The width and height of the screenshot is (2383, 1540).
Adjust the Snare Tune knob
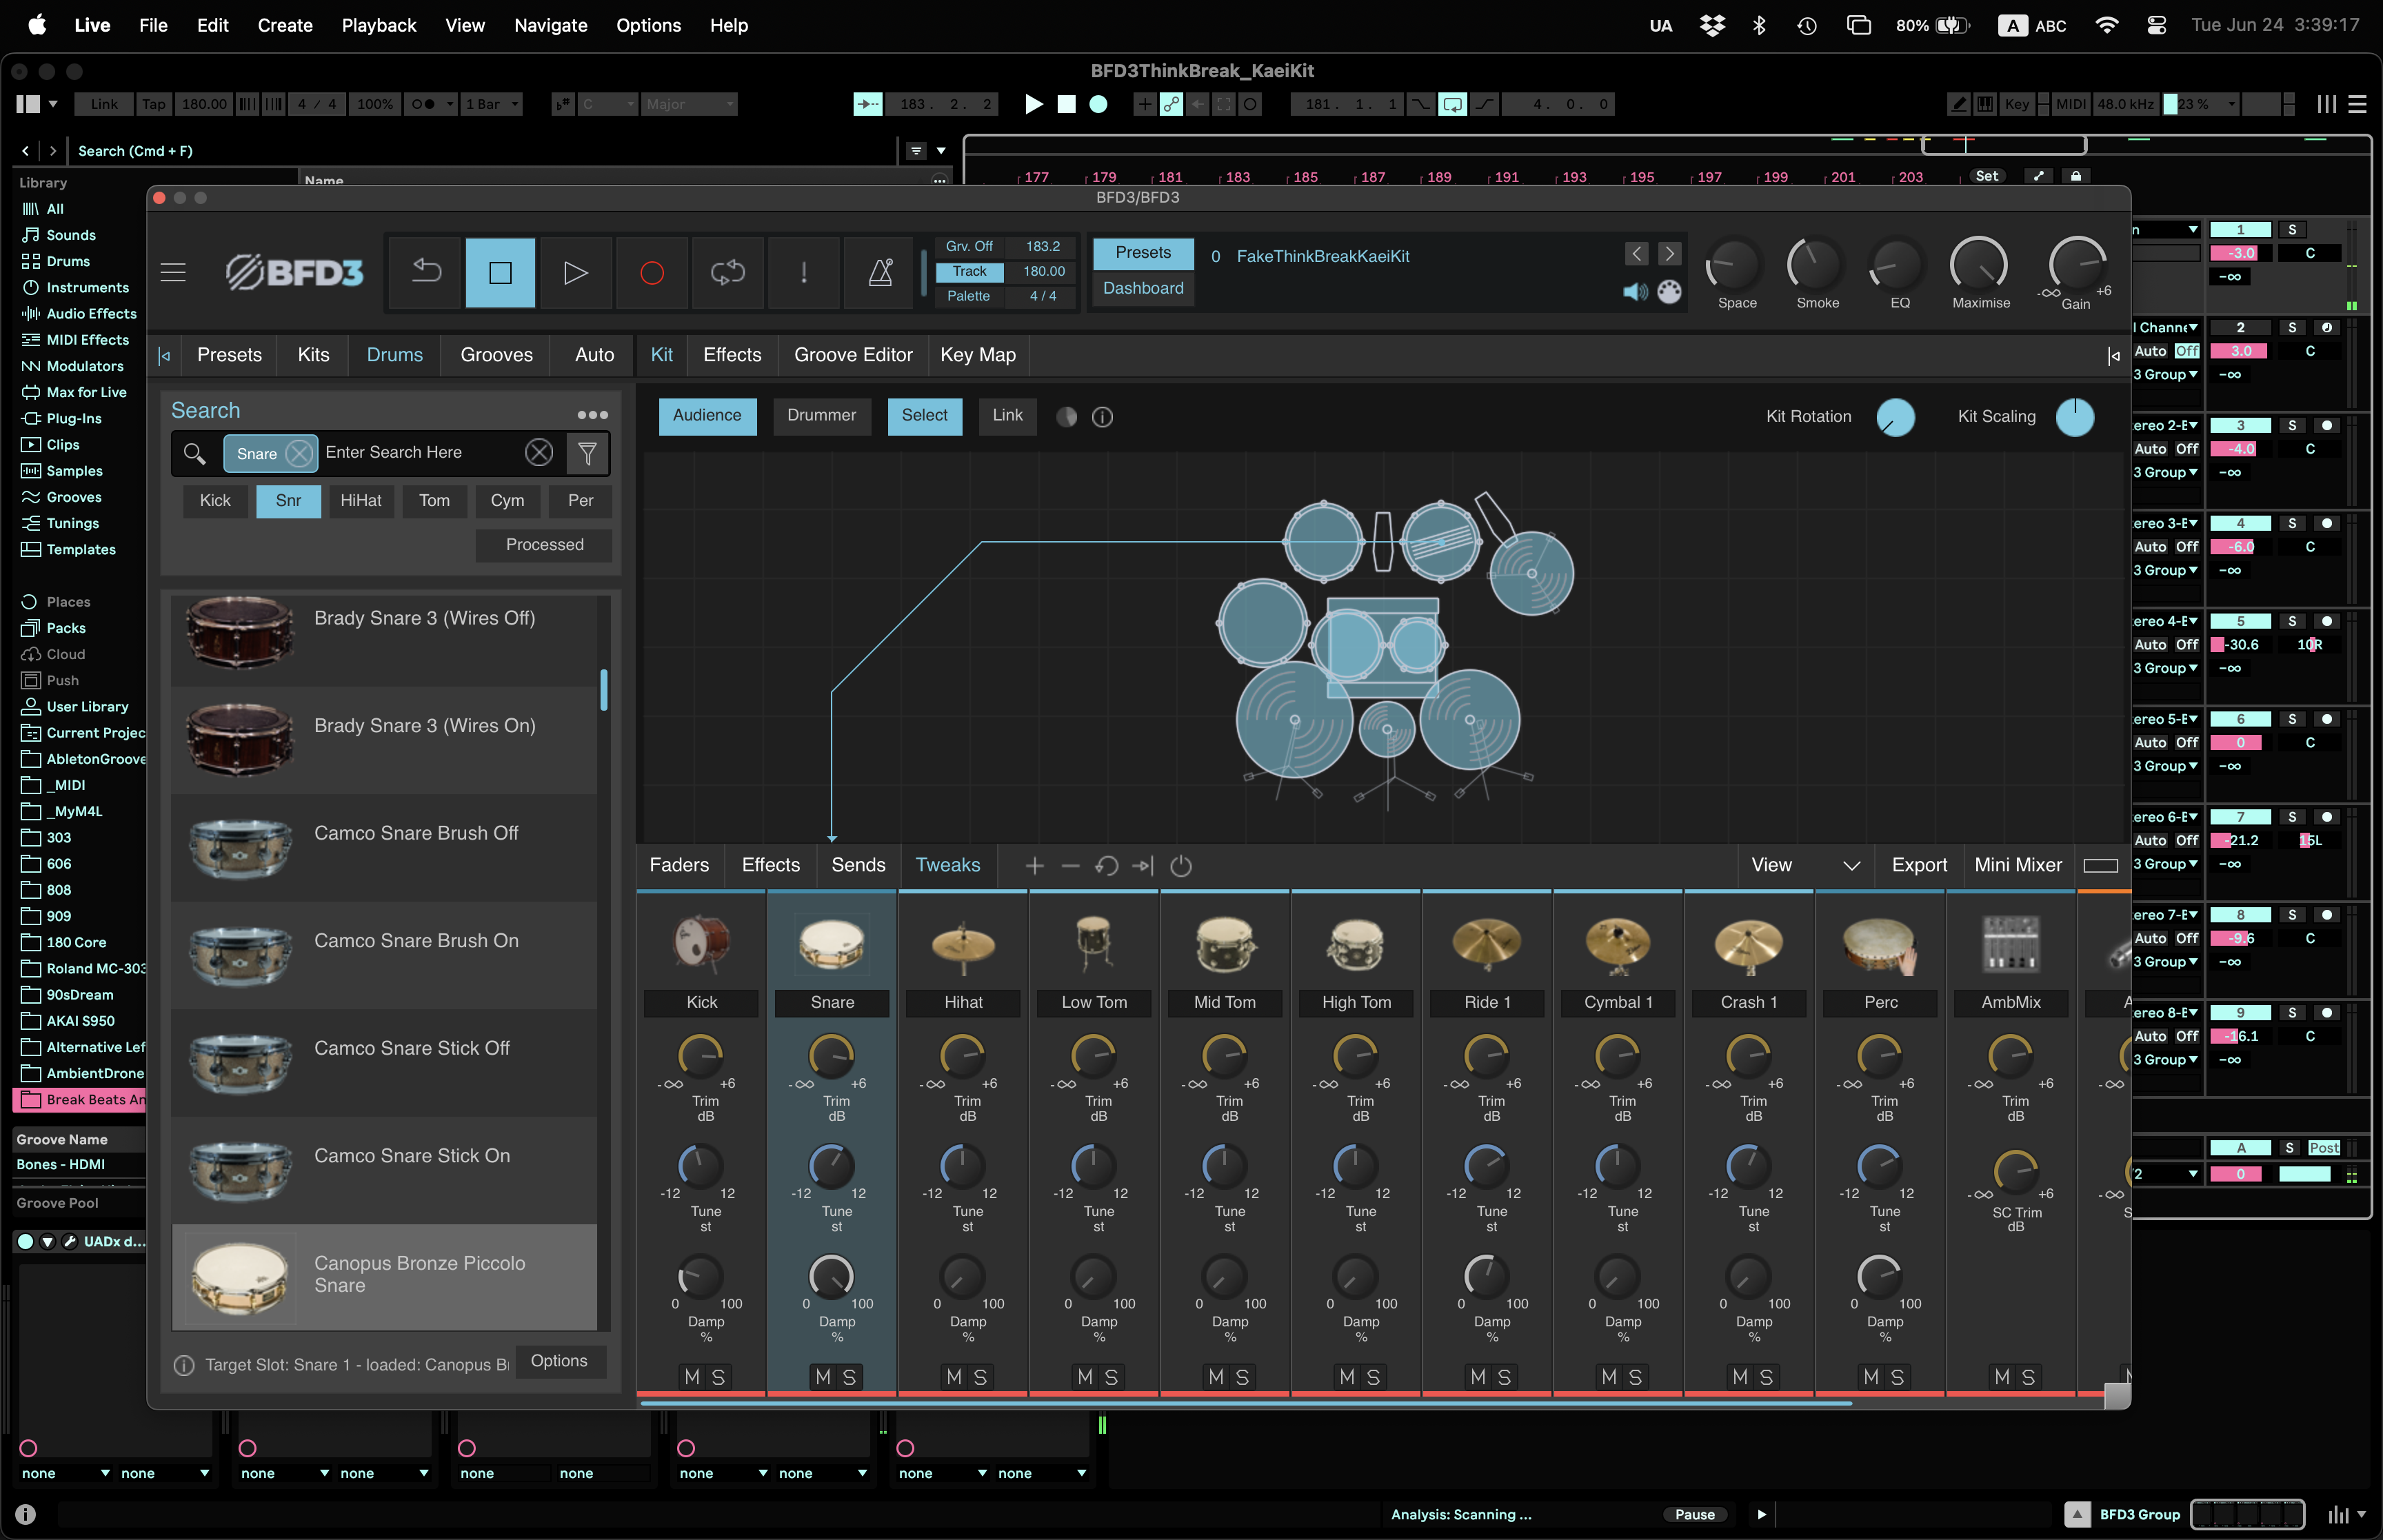831,1165
